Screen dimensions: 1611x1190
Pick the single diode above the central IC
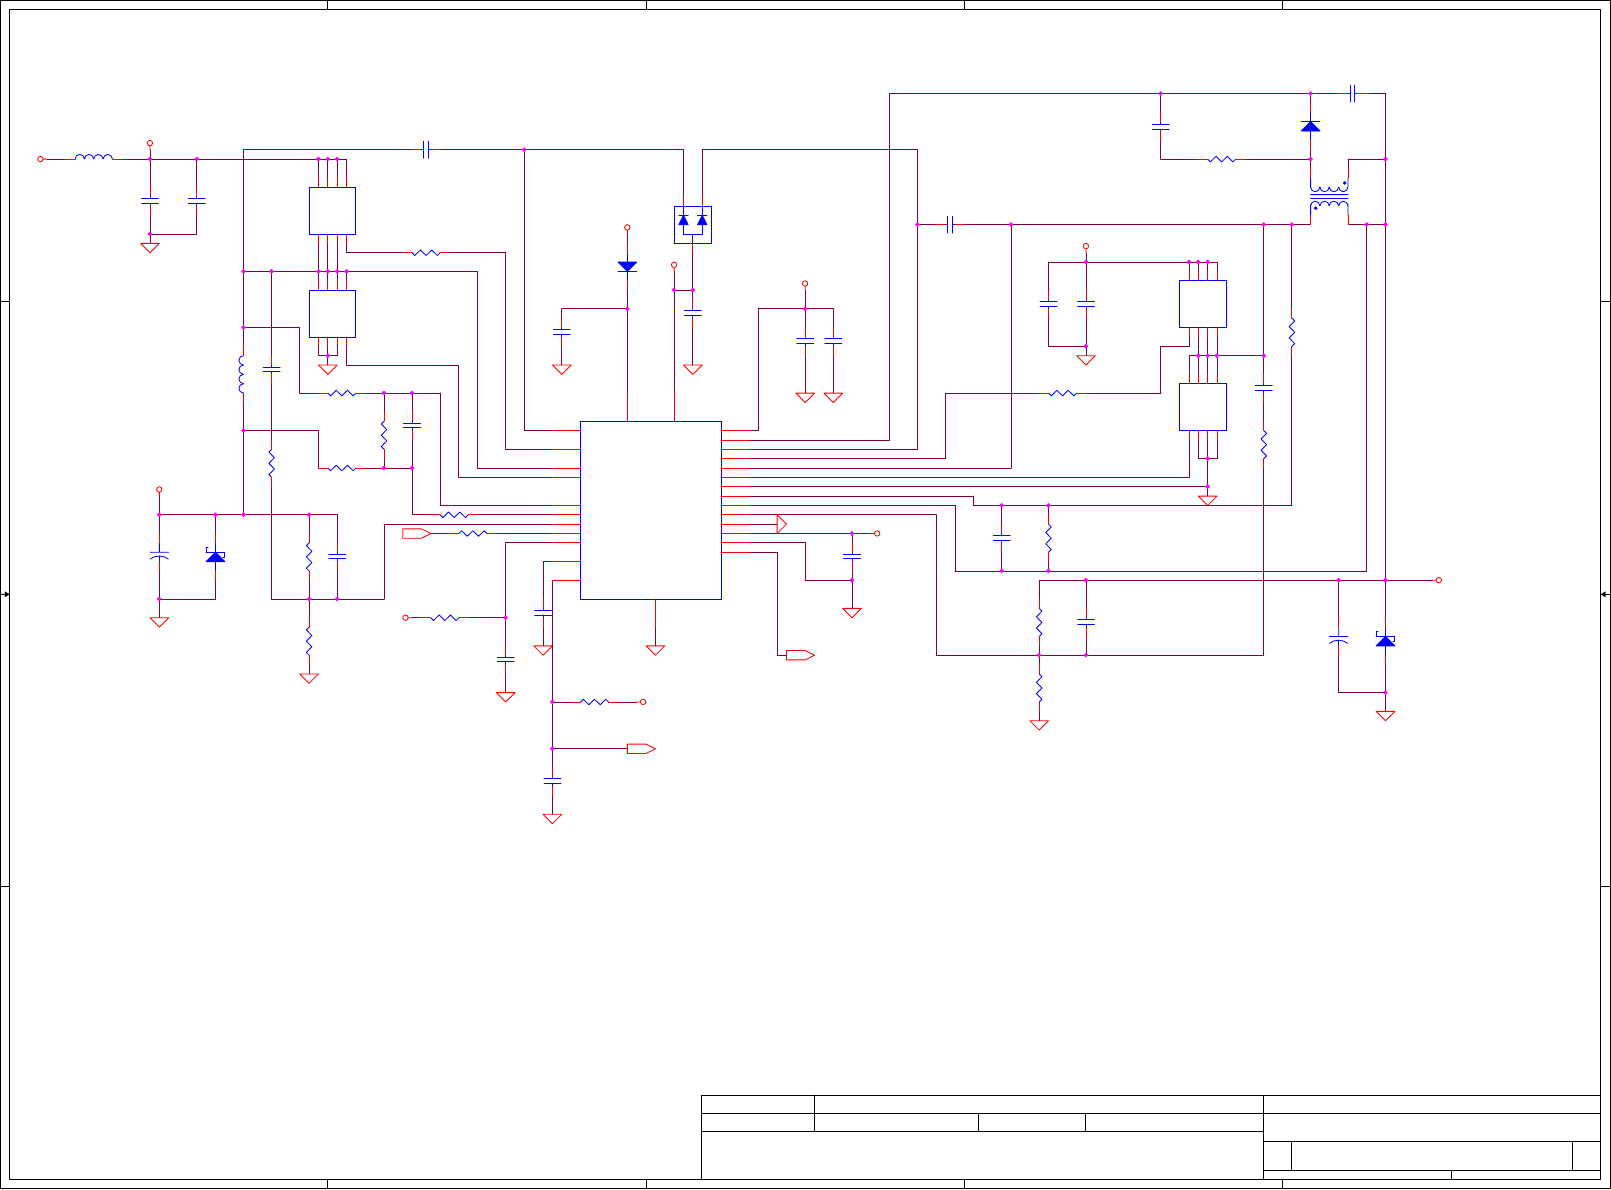click(627, 266)
